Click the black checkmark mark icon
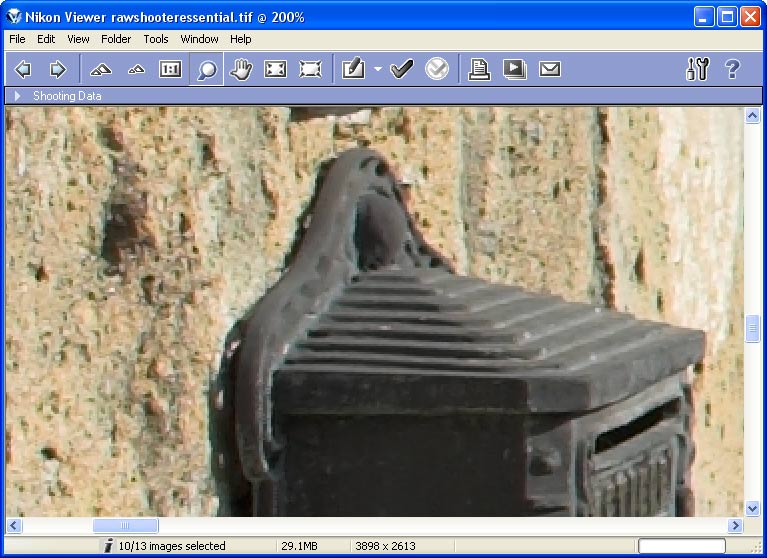 [x=402, y=69]
